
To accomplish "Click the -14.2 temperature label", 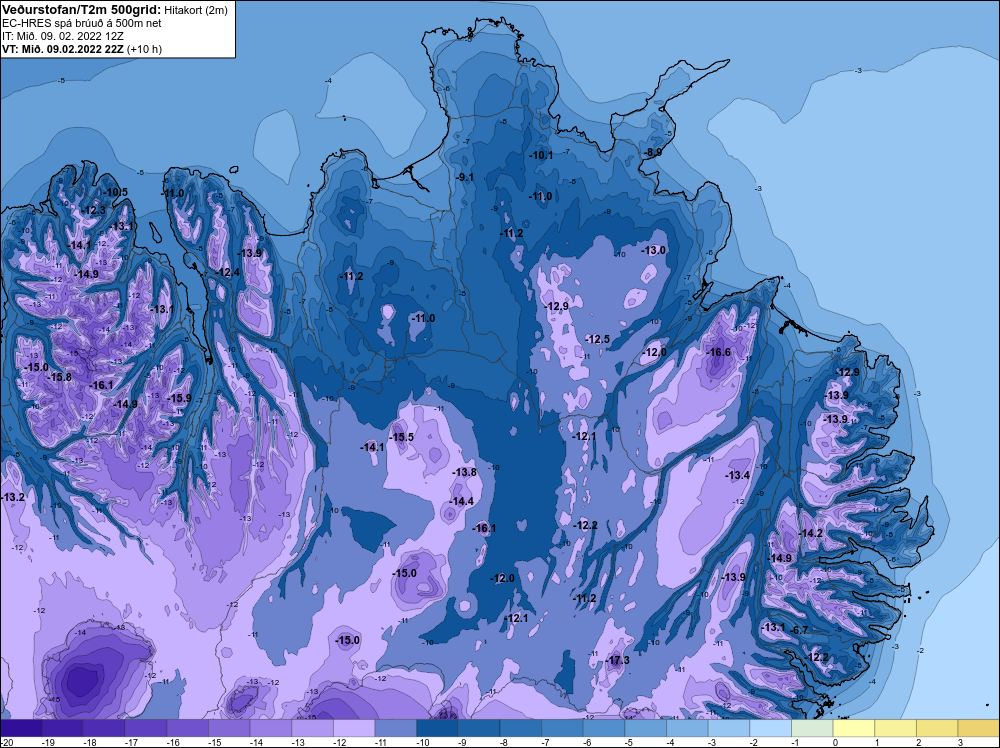I will coord(811,533).
